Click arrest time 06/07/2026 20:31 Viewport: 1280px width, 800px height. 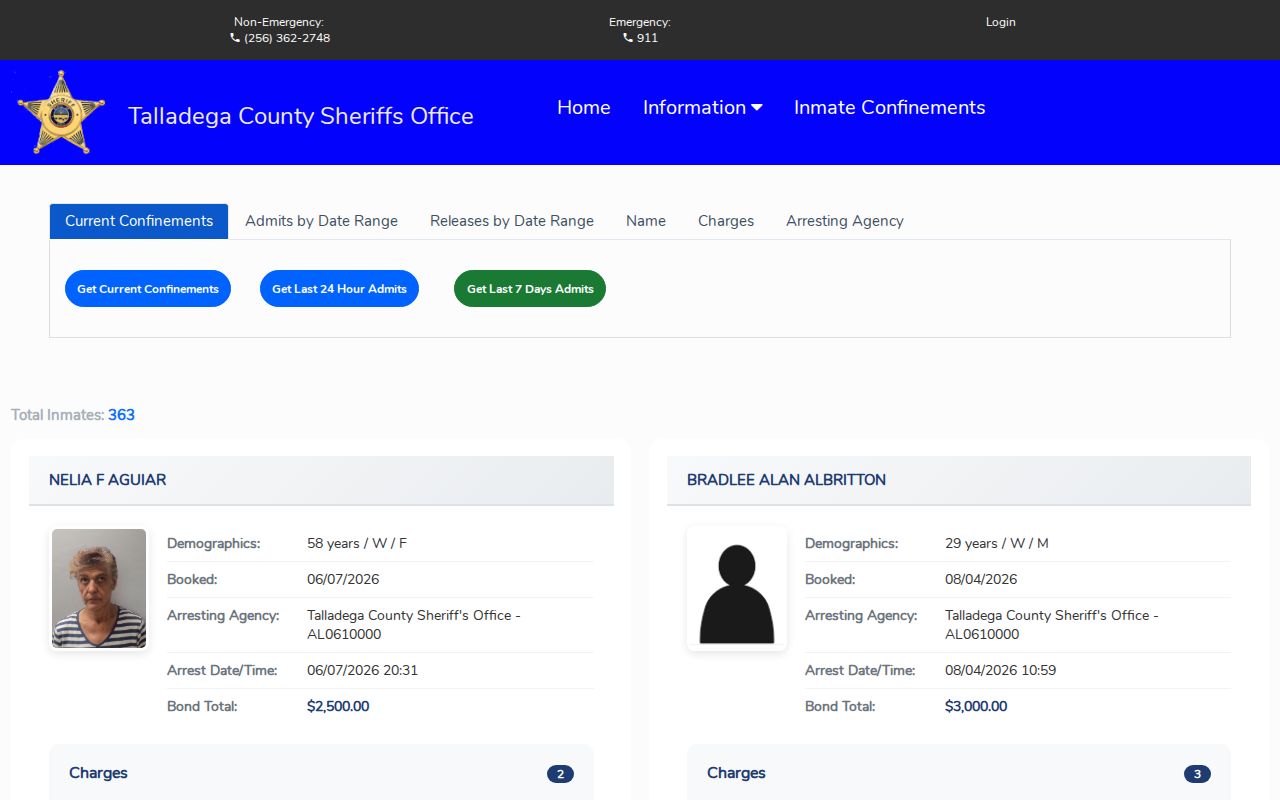[362, 671]
